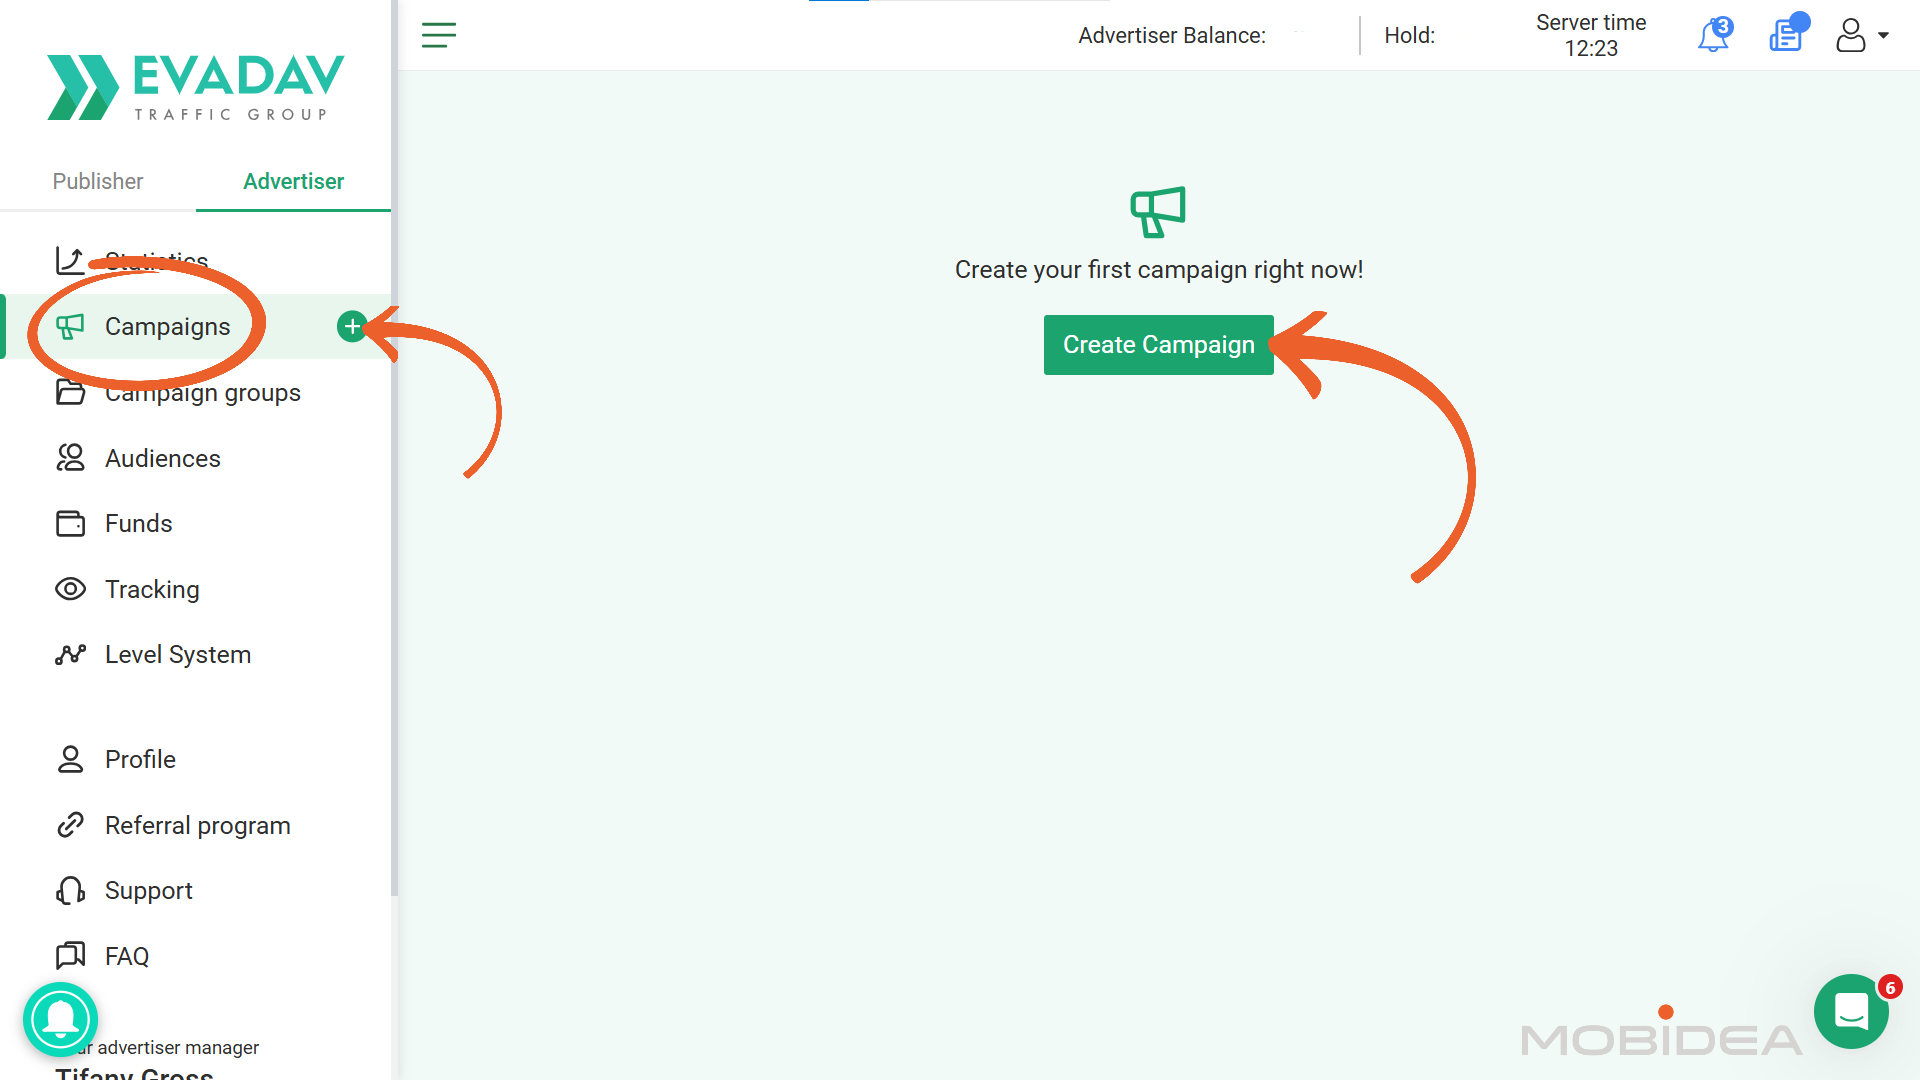This screenshot has width=1920, height=1080.
Task: Open Campaigns in the sidebar
Action: (x=167, y=327)
